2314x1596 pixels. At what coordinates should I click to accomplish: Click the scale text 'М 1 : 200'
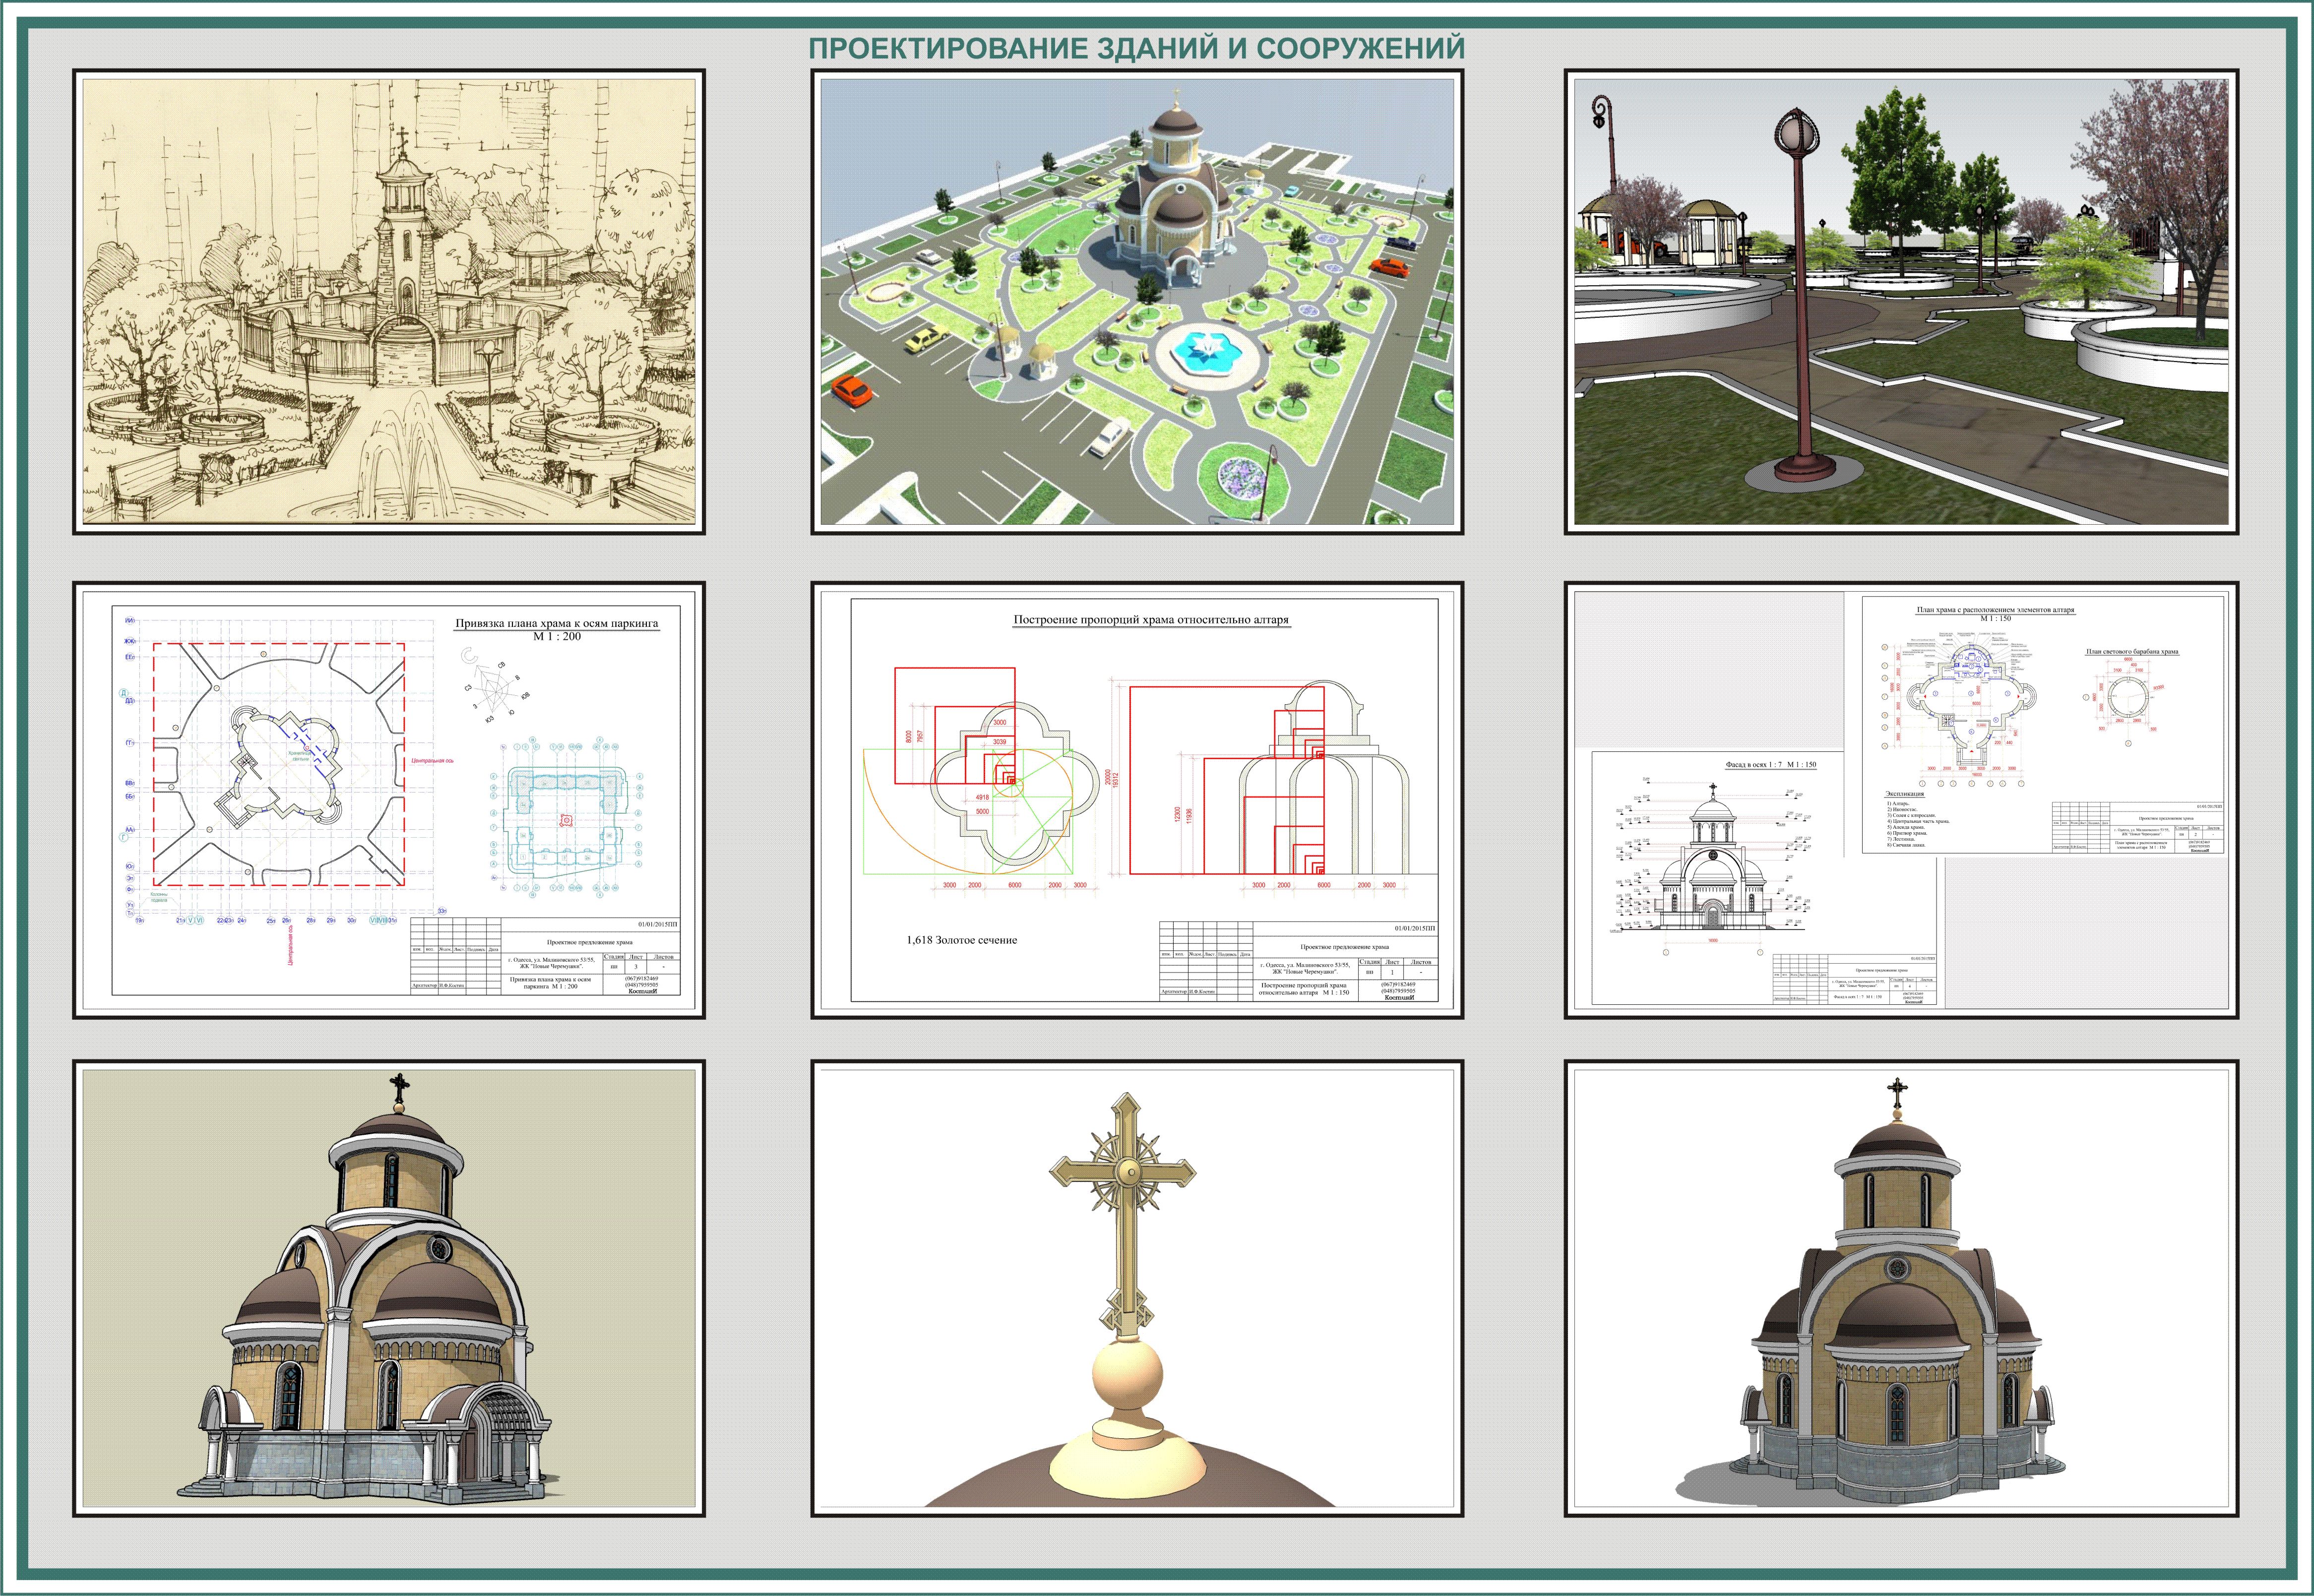(557, 637)
